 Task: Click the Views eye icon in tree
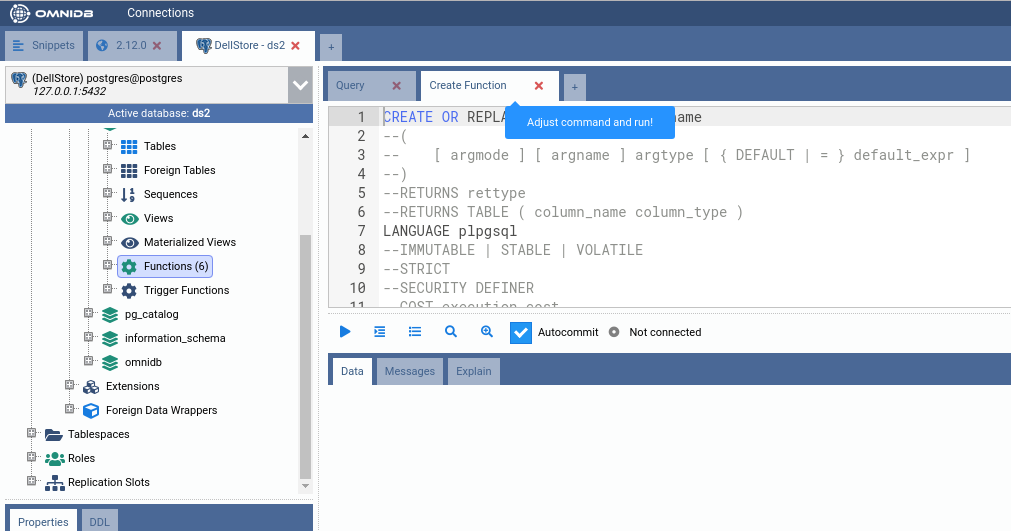point(129,218)
